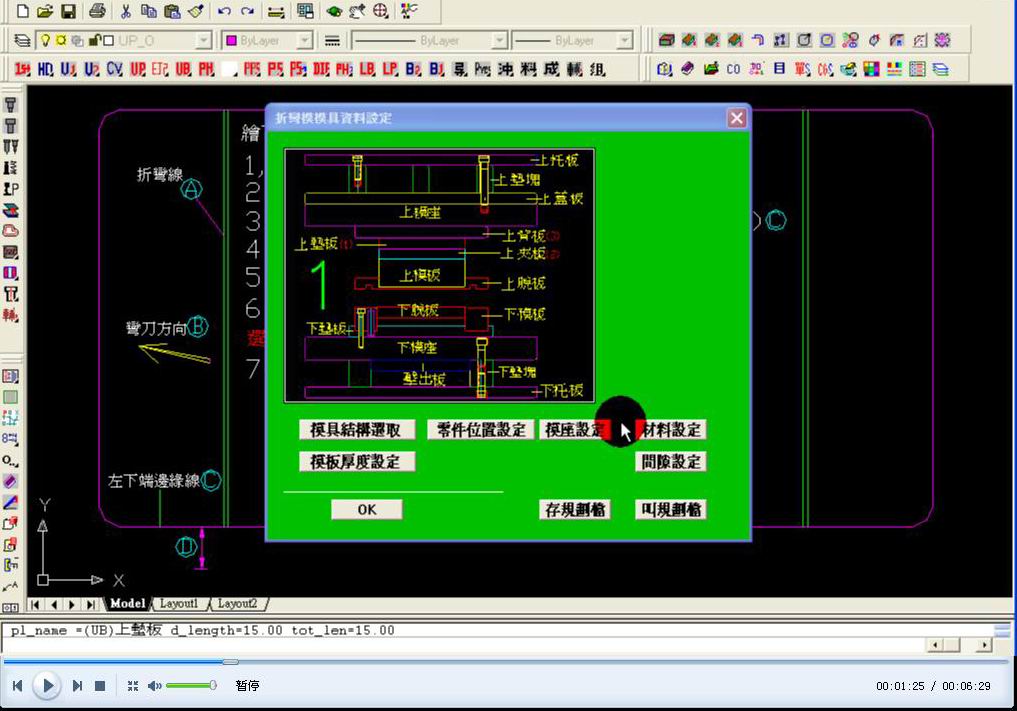Click the video progress seek bar
The image size is (1017, 711).
(x=506, y=662)
